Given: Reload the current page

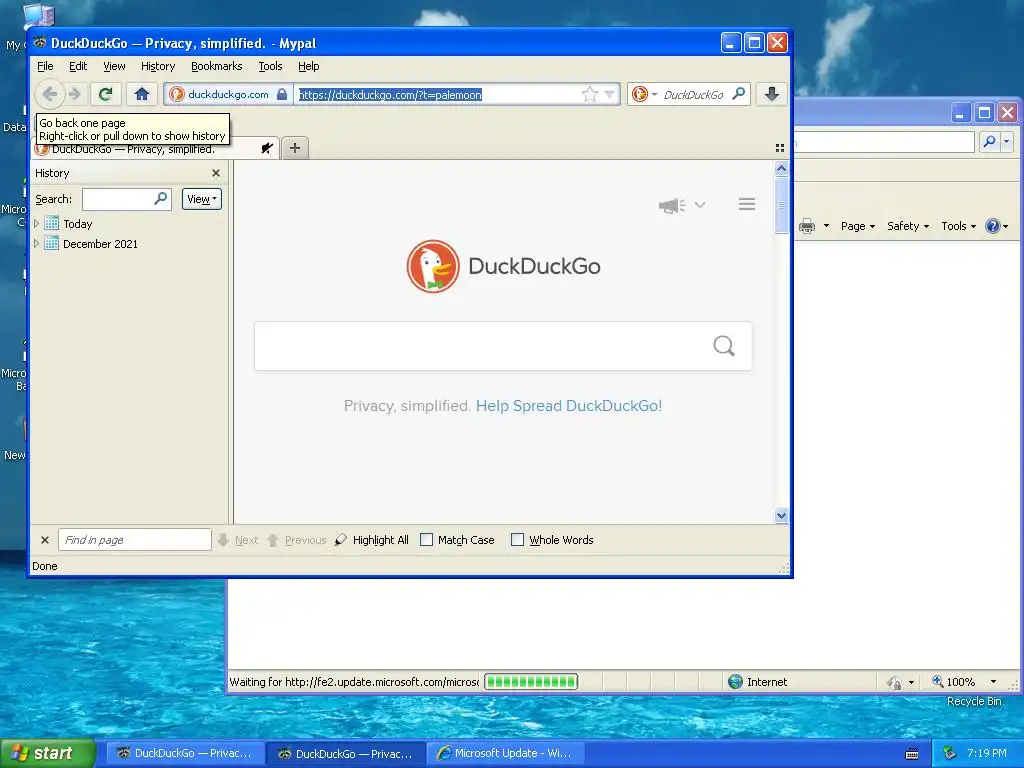Looking at the screenshot, I should (105, 95).
